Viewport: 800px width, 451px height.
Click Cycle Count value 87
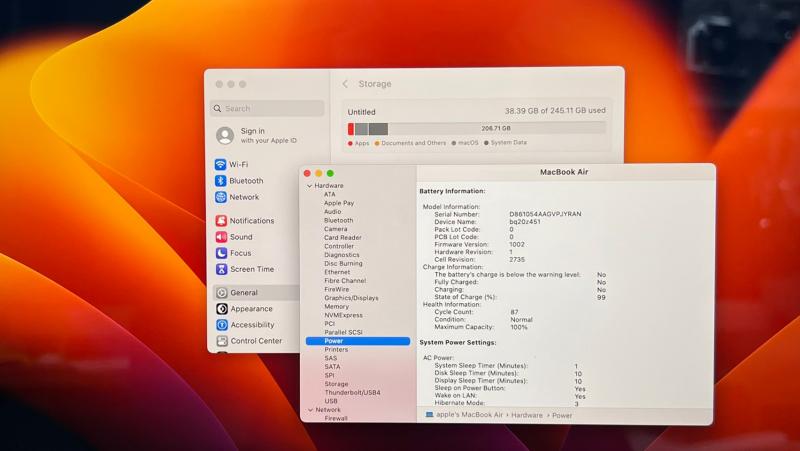click(514, 312)
